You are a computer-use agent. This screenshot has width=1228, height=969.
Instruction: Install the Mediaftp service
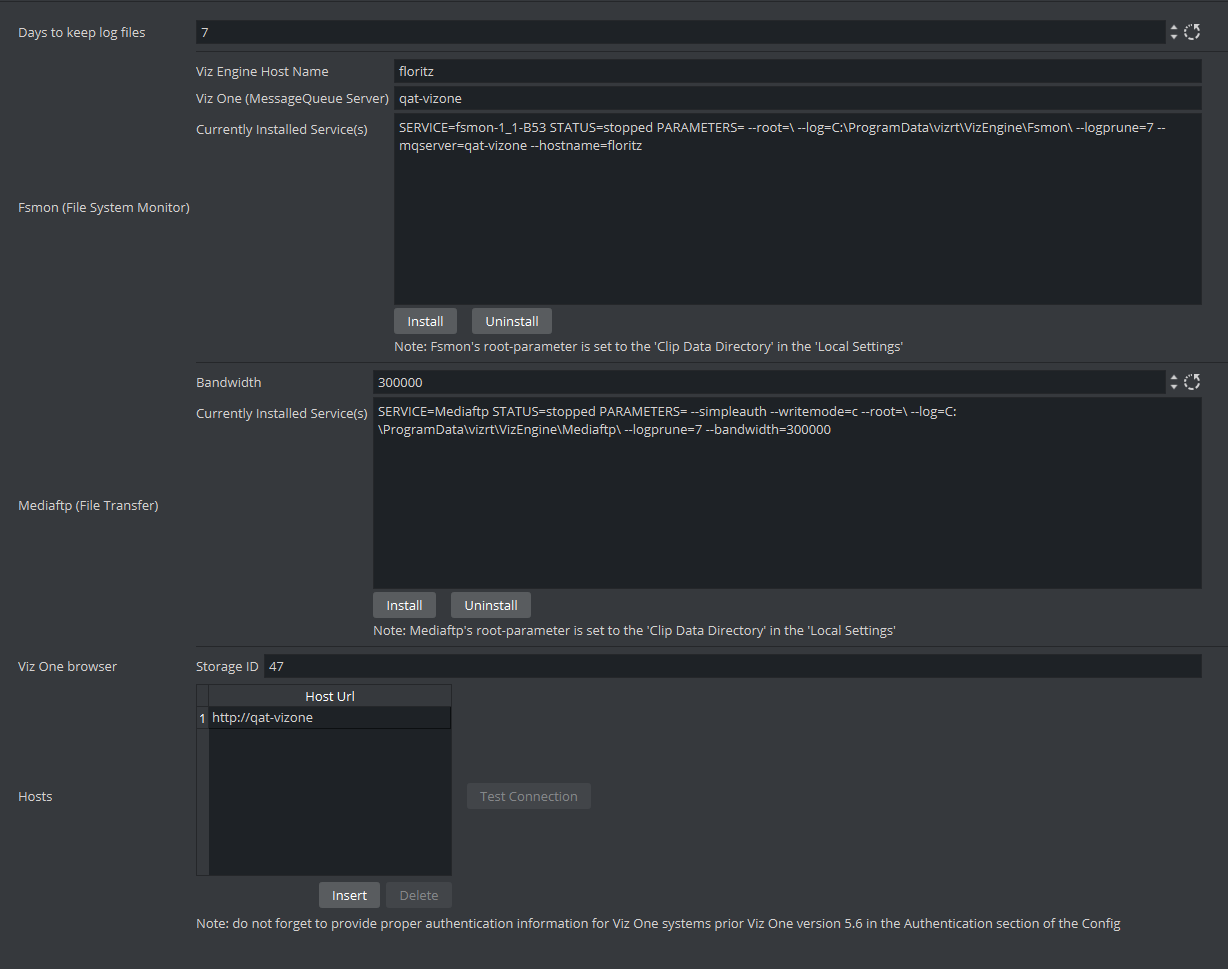point(404,605)
